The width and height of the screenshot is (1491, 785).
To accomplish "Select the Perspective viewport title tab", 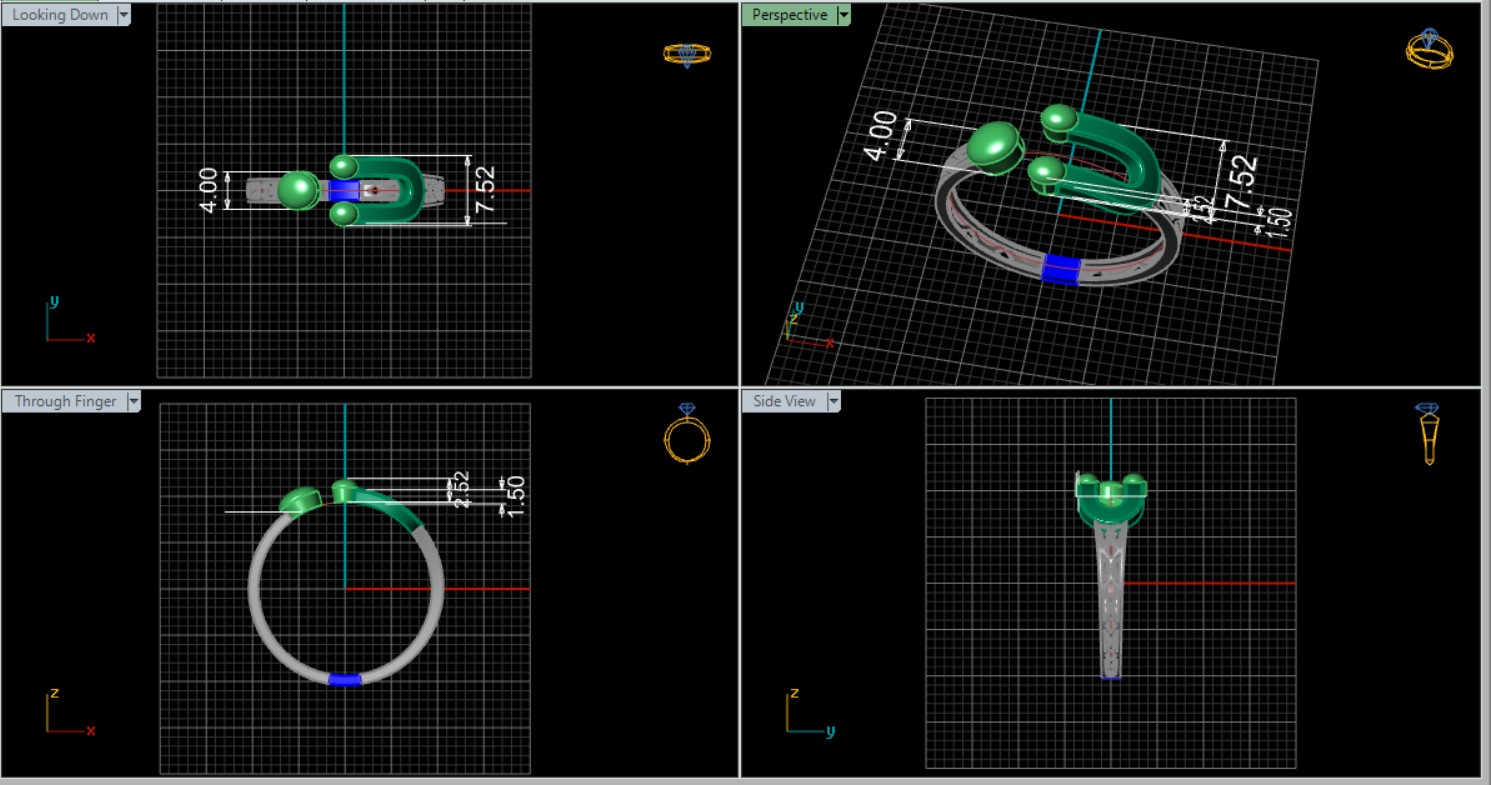I will [789, 15].
